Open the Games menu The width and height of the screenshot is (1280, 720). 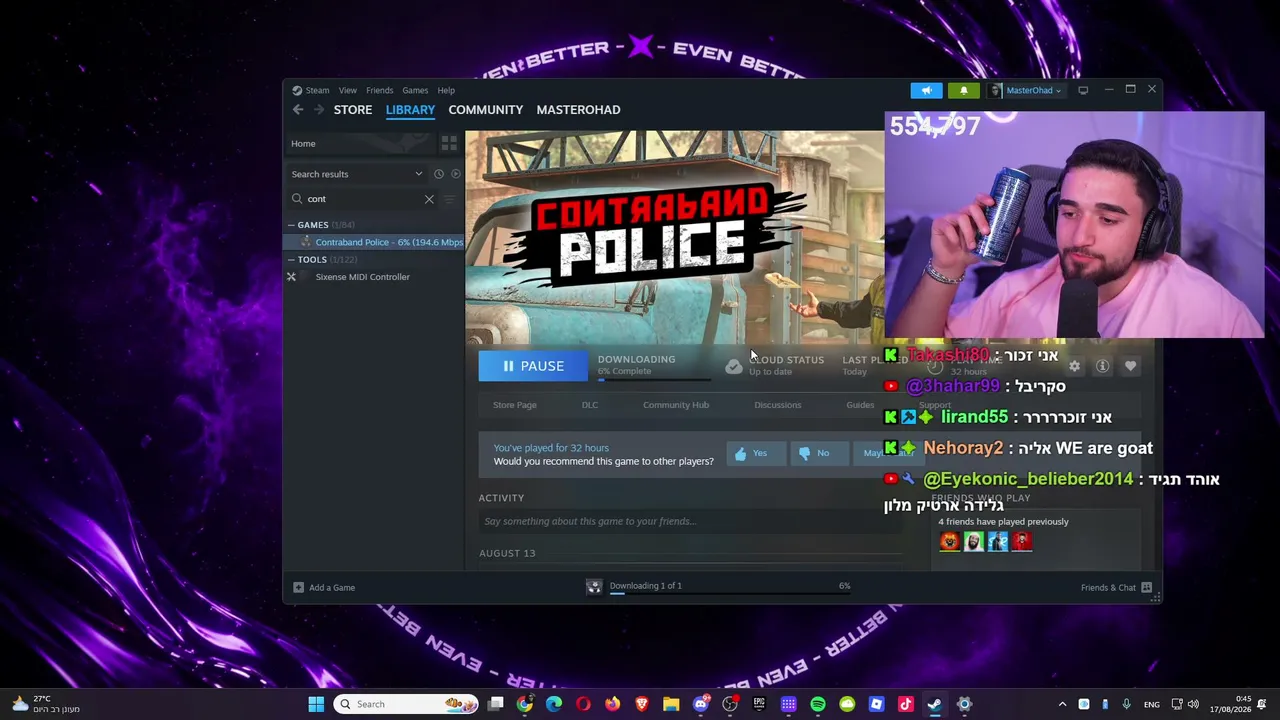(x=415, y=90)
